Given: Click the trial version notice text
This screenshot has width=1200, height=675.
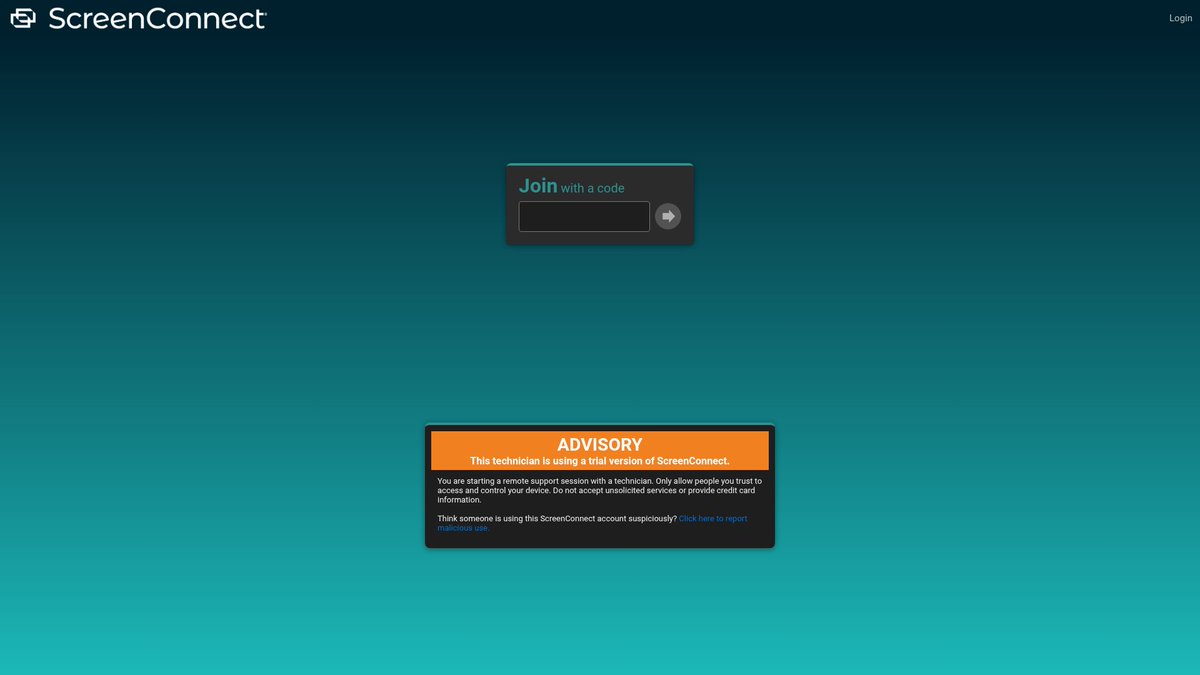Looking at the screenshot, I should coord(600,461).
